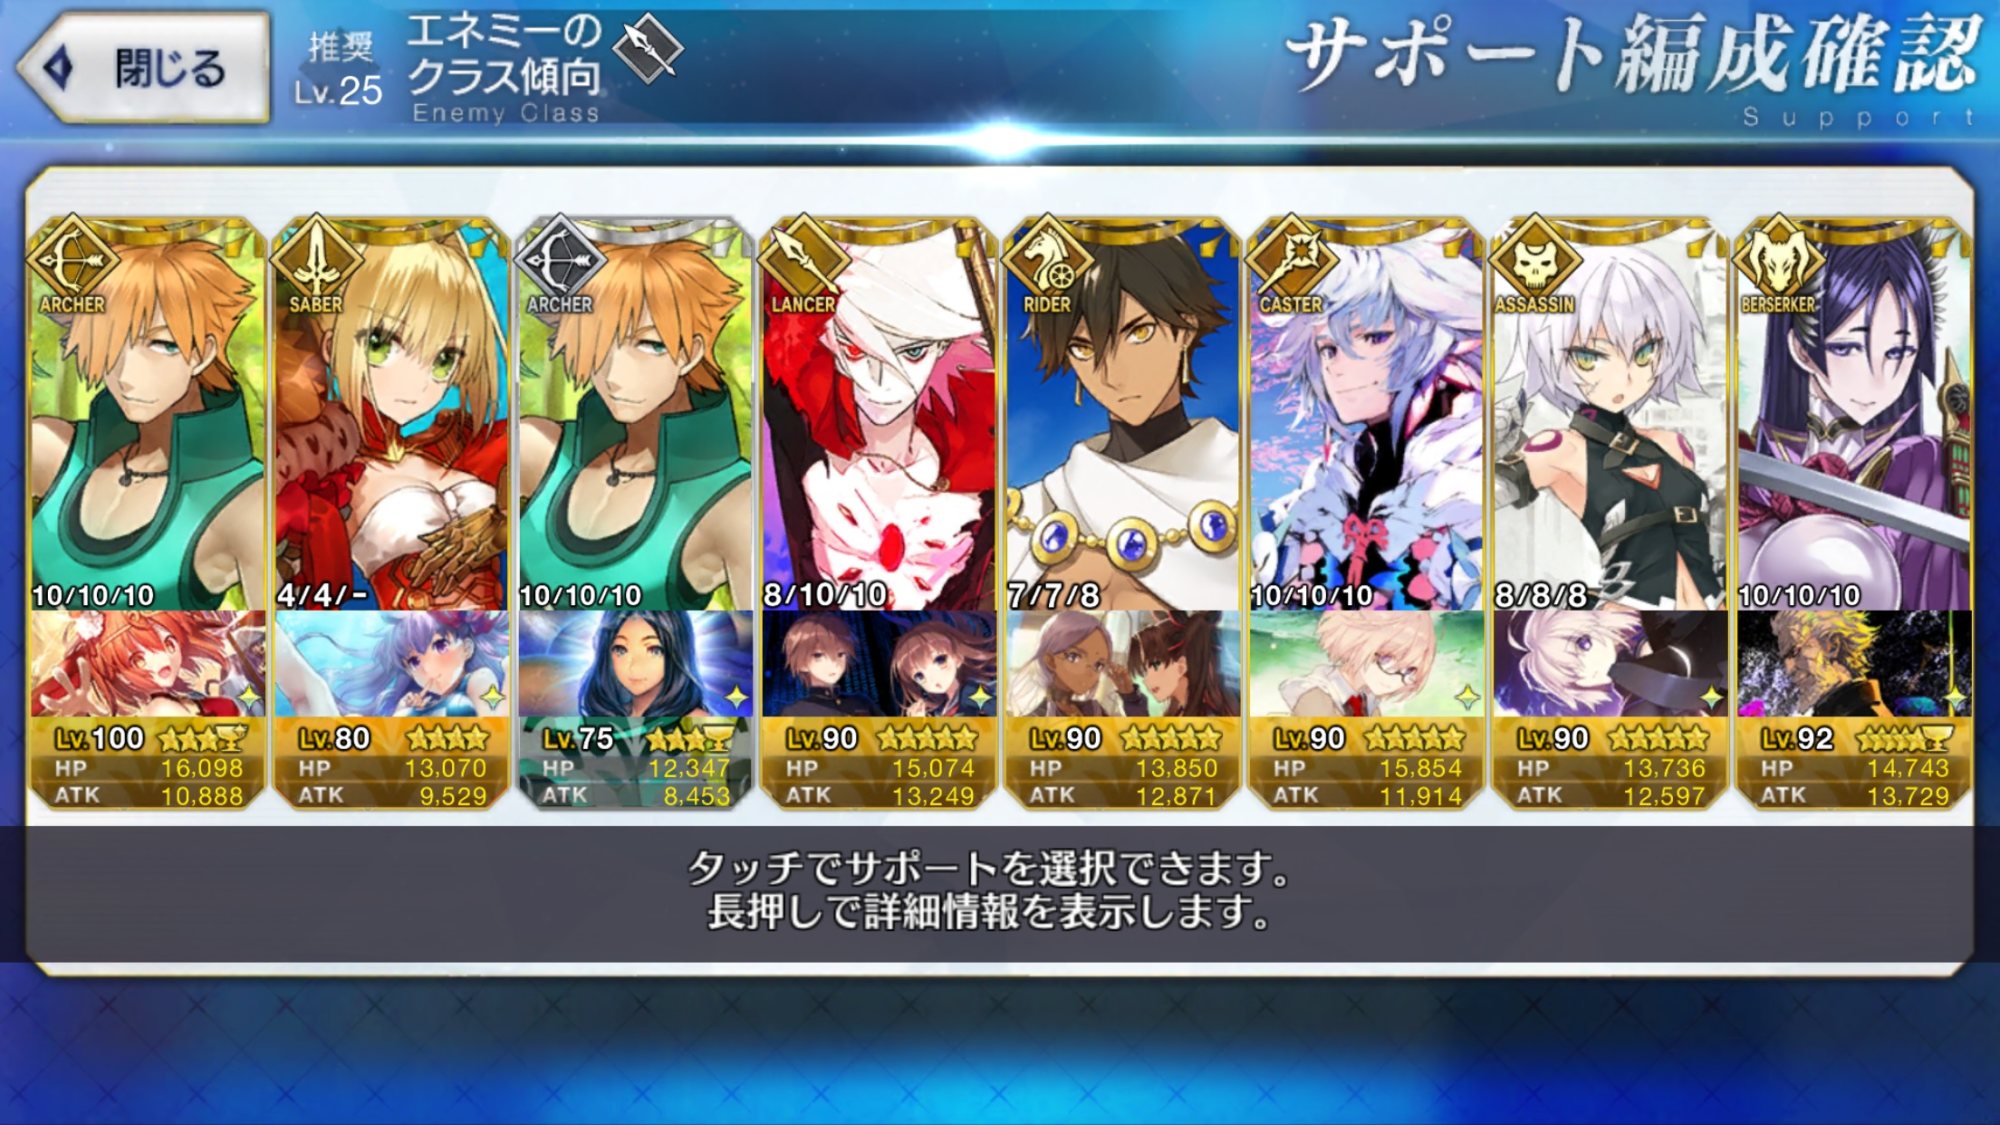Image resolution: width=2000 pixels, height=1125 pixels.
Task: Open craft essence under Lancer servant
Action: point(878,663)
